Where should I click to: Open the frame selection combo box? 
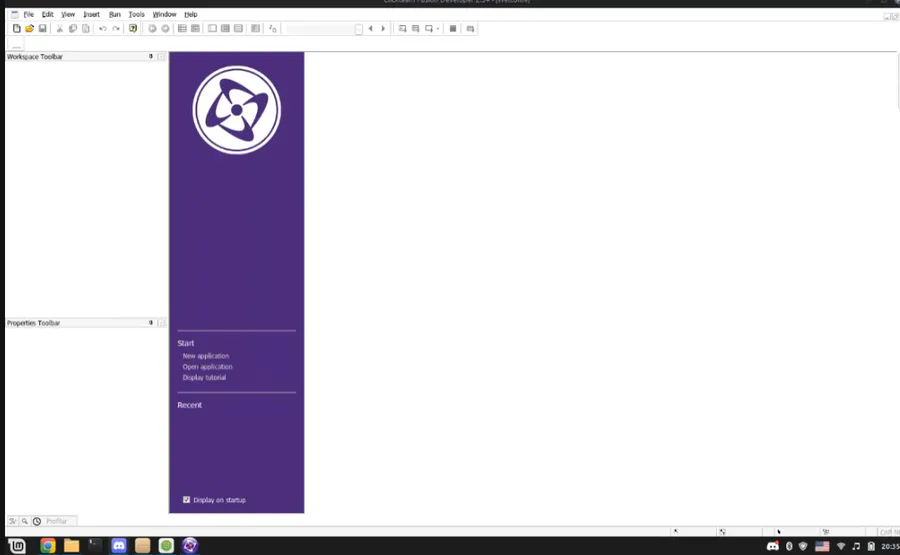pos(324,28)
